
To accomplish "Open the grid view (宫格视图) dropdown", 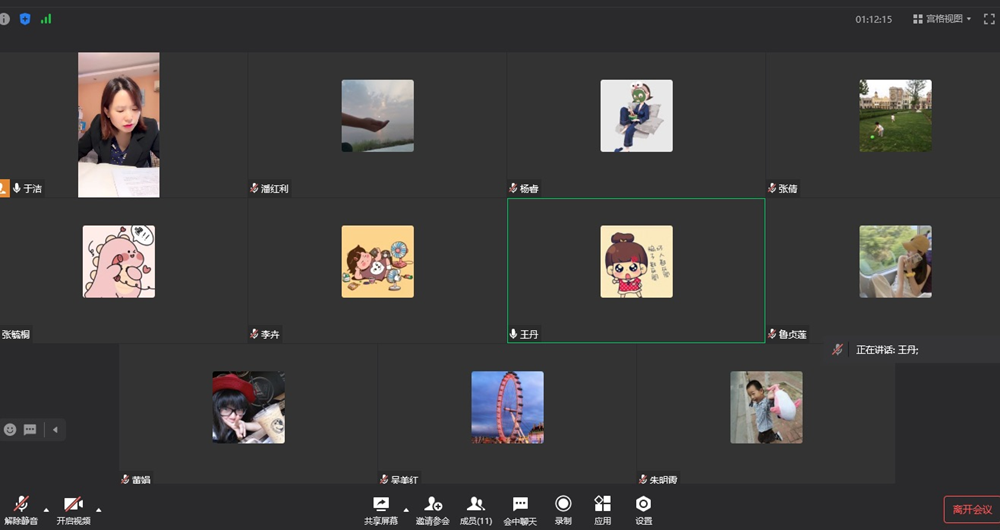I will (x=941, y=19).
